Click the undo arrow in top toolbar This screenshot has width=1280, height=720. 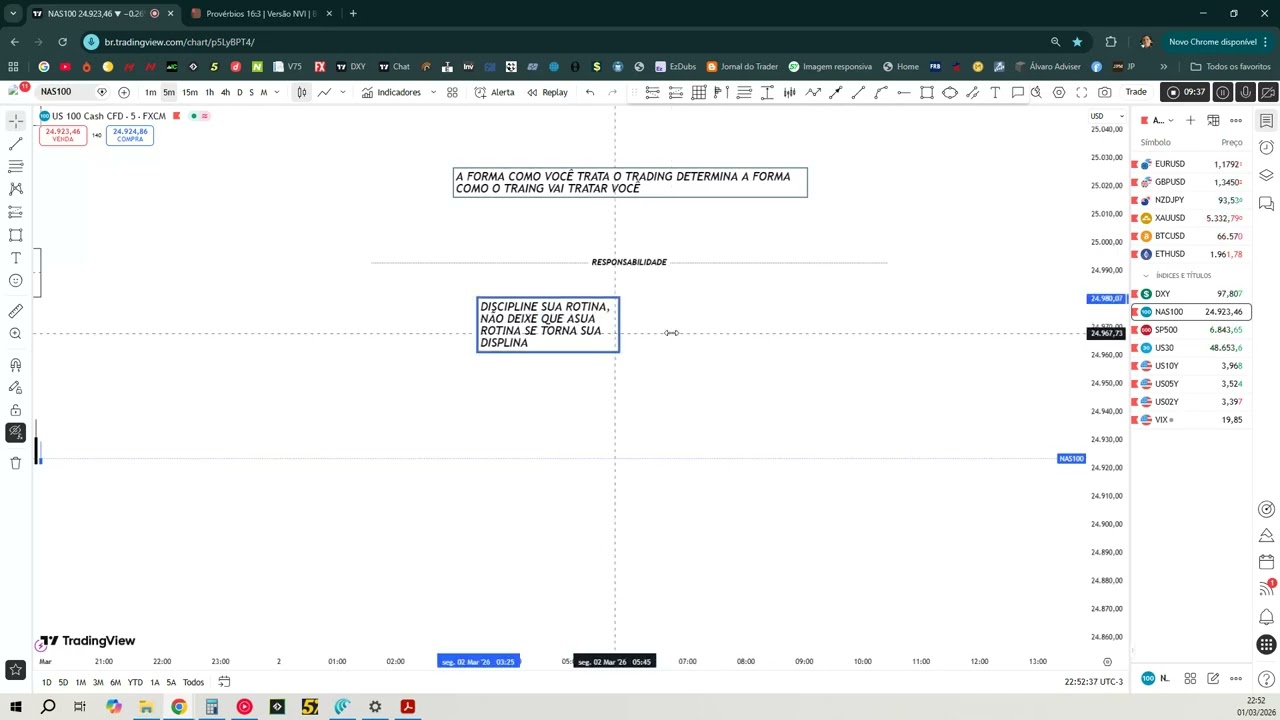[x=590, y=92]
